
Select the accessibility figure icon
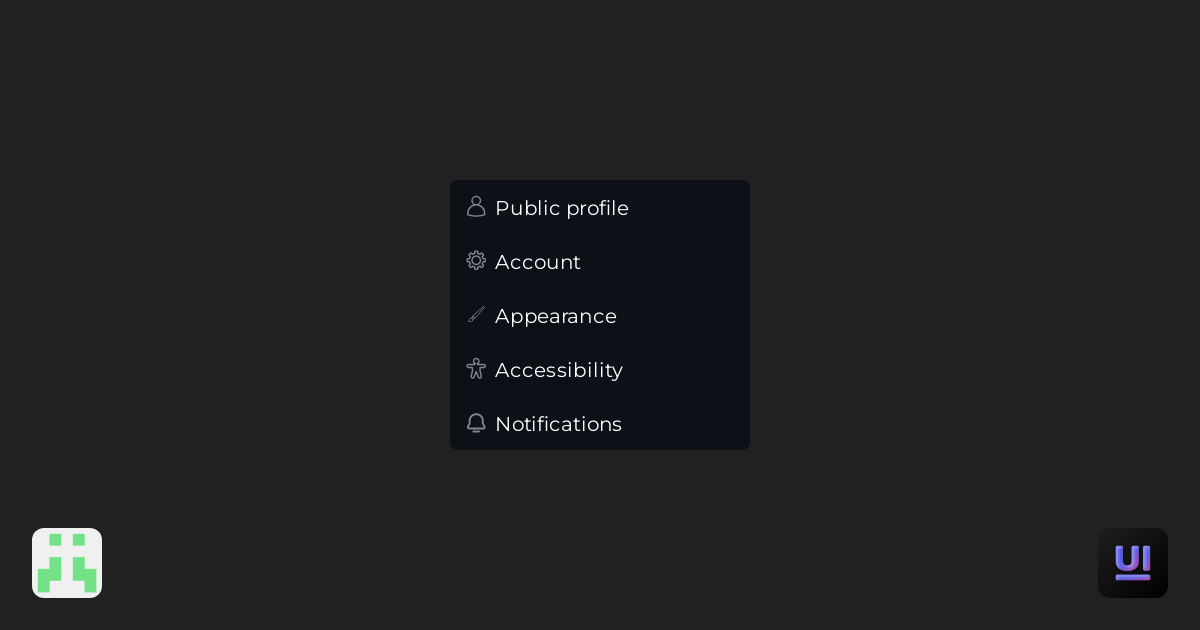(476, 368)
